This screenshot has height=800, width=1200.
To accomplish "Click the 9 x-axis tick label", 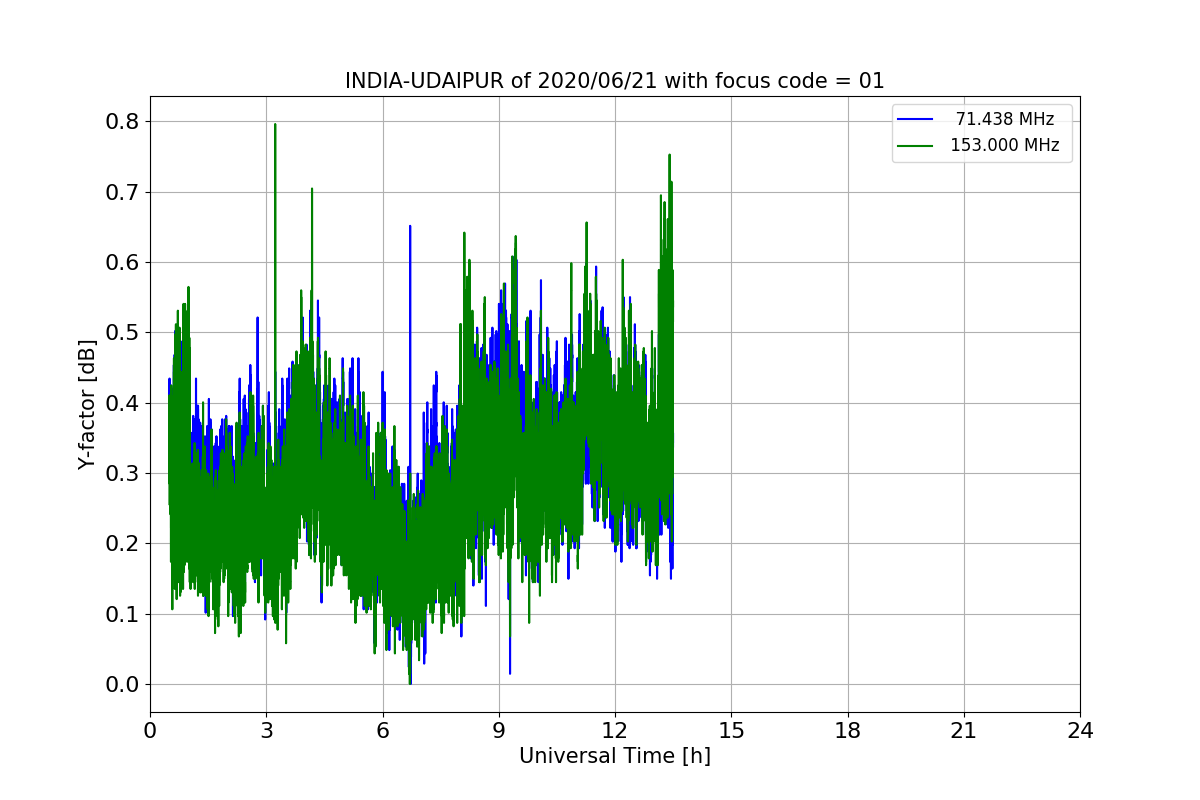I will (x=499, y=731).
